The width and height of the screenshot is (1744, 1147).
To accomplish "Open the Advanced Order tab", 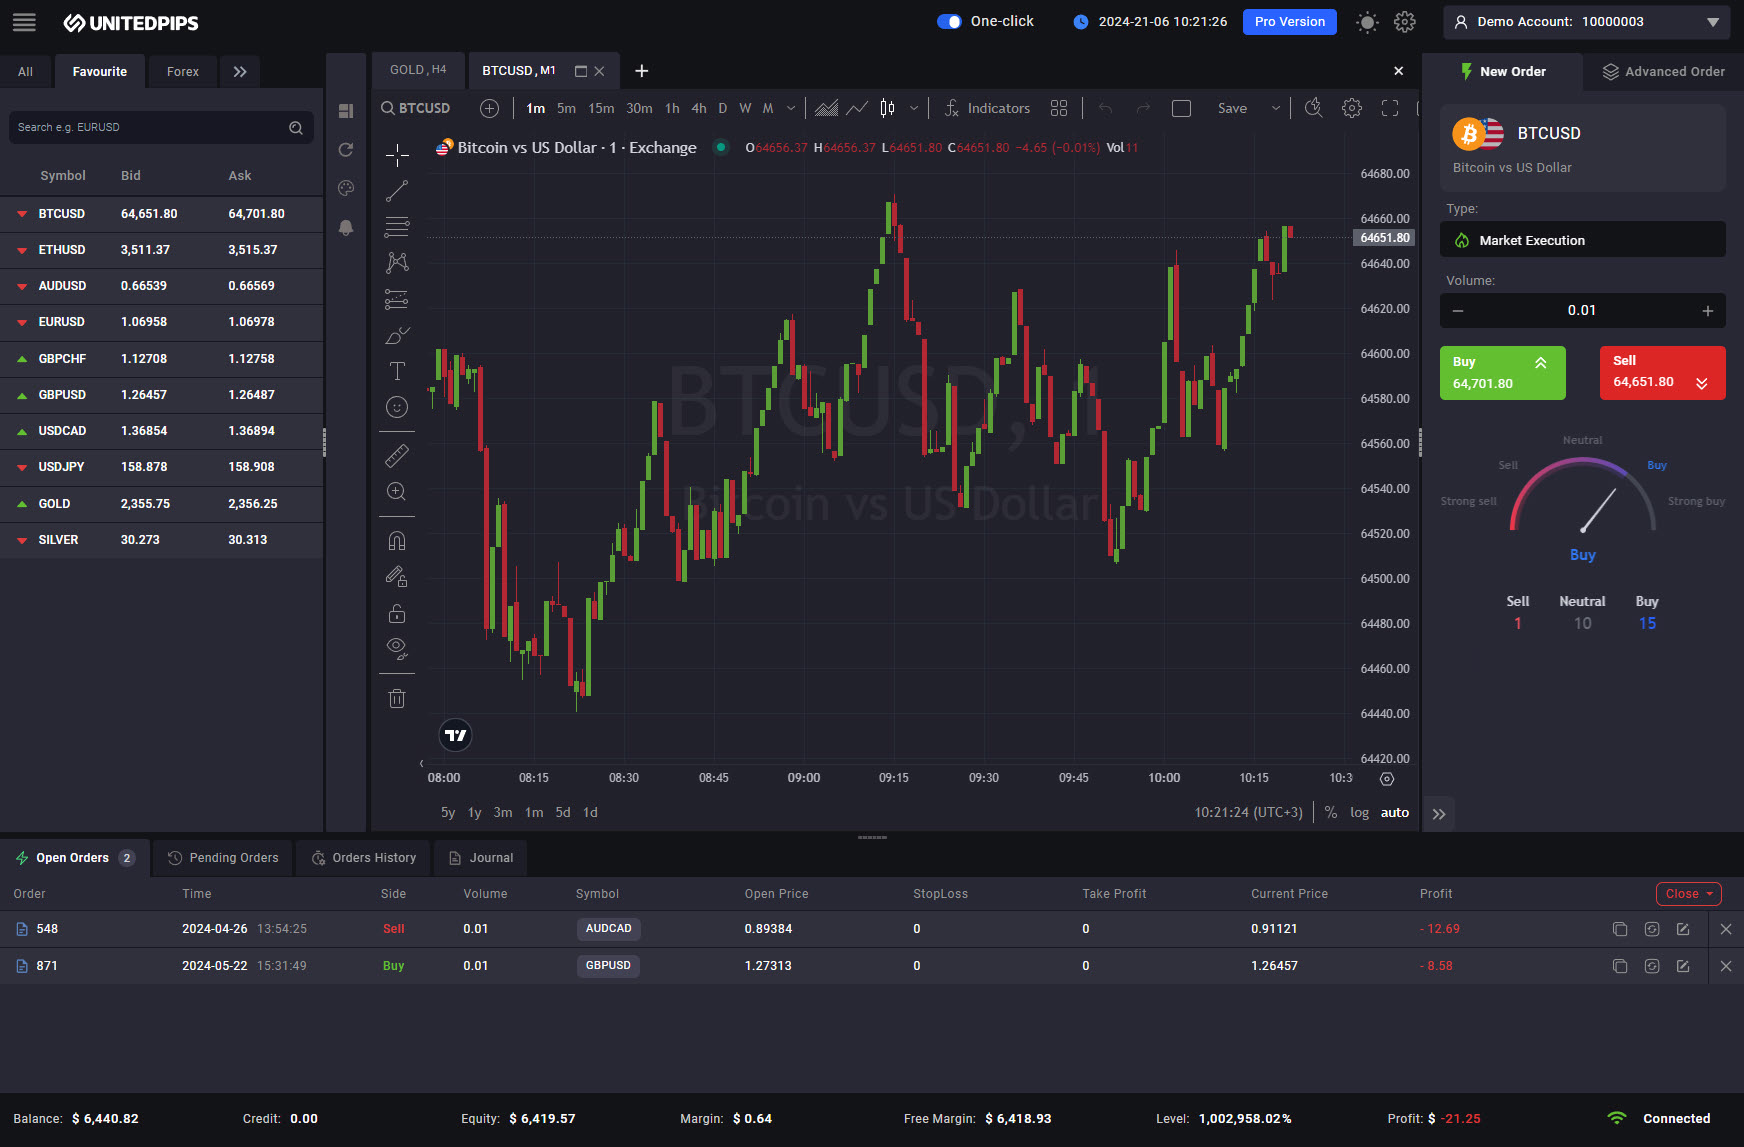I will coord(1662,71).
